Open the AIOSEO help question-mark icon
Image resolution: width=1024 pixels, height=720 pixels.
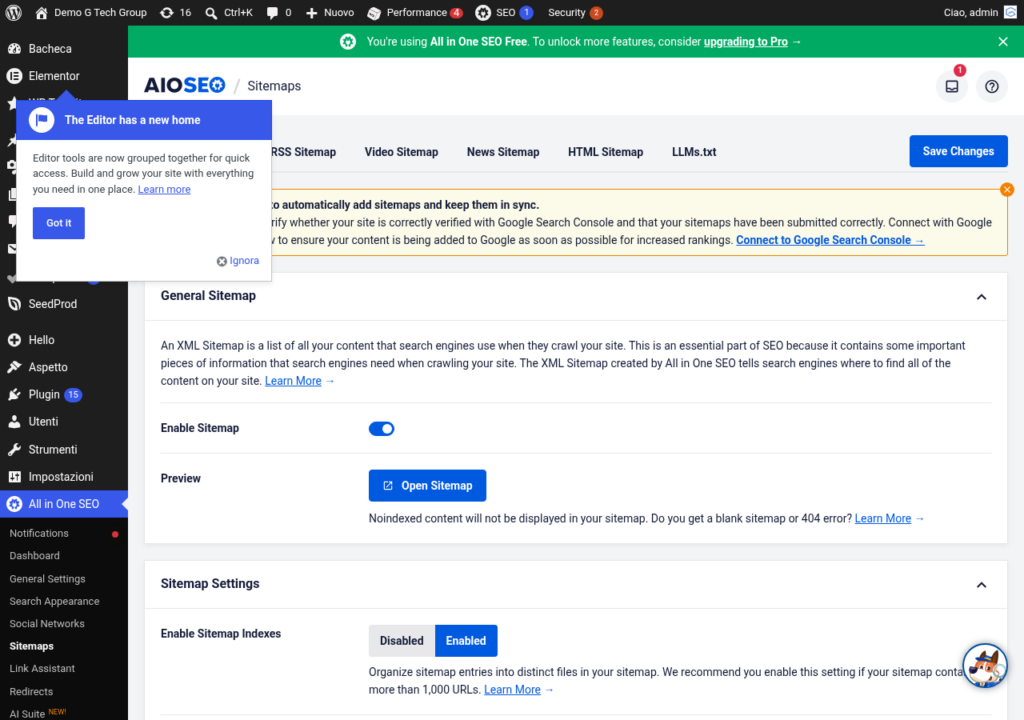point(991,86)
